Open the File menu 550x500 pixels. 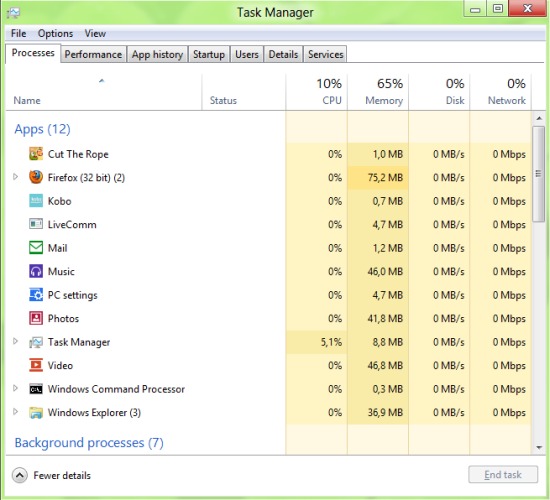click(x=19, y=34)
